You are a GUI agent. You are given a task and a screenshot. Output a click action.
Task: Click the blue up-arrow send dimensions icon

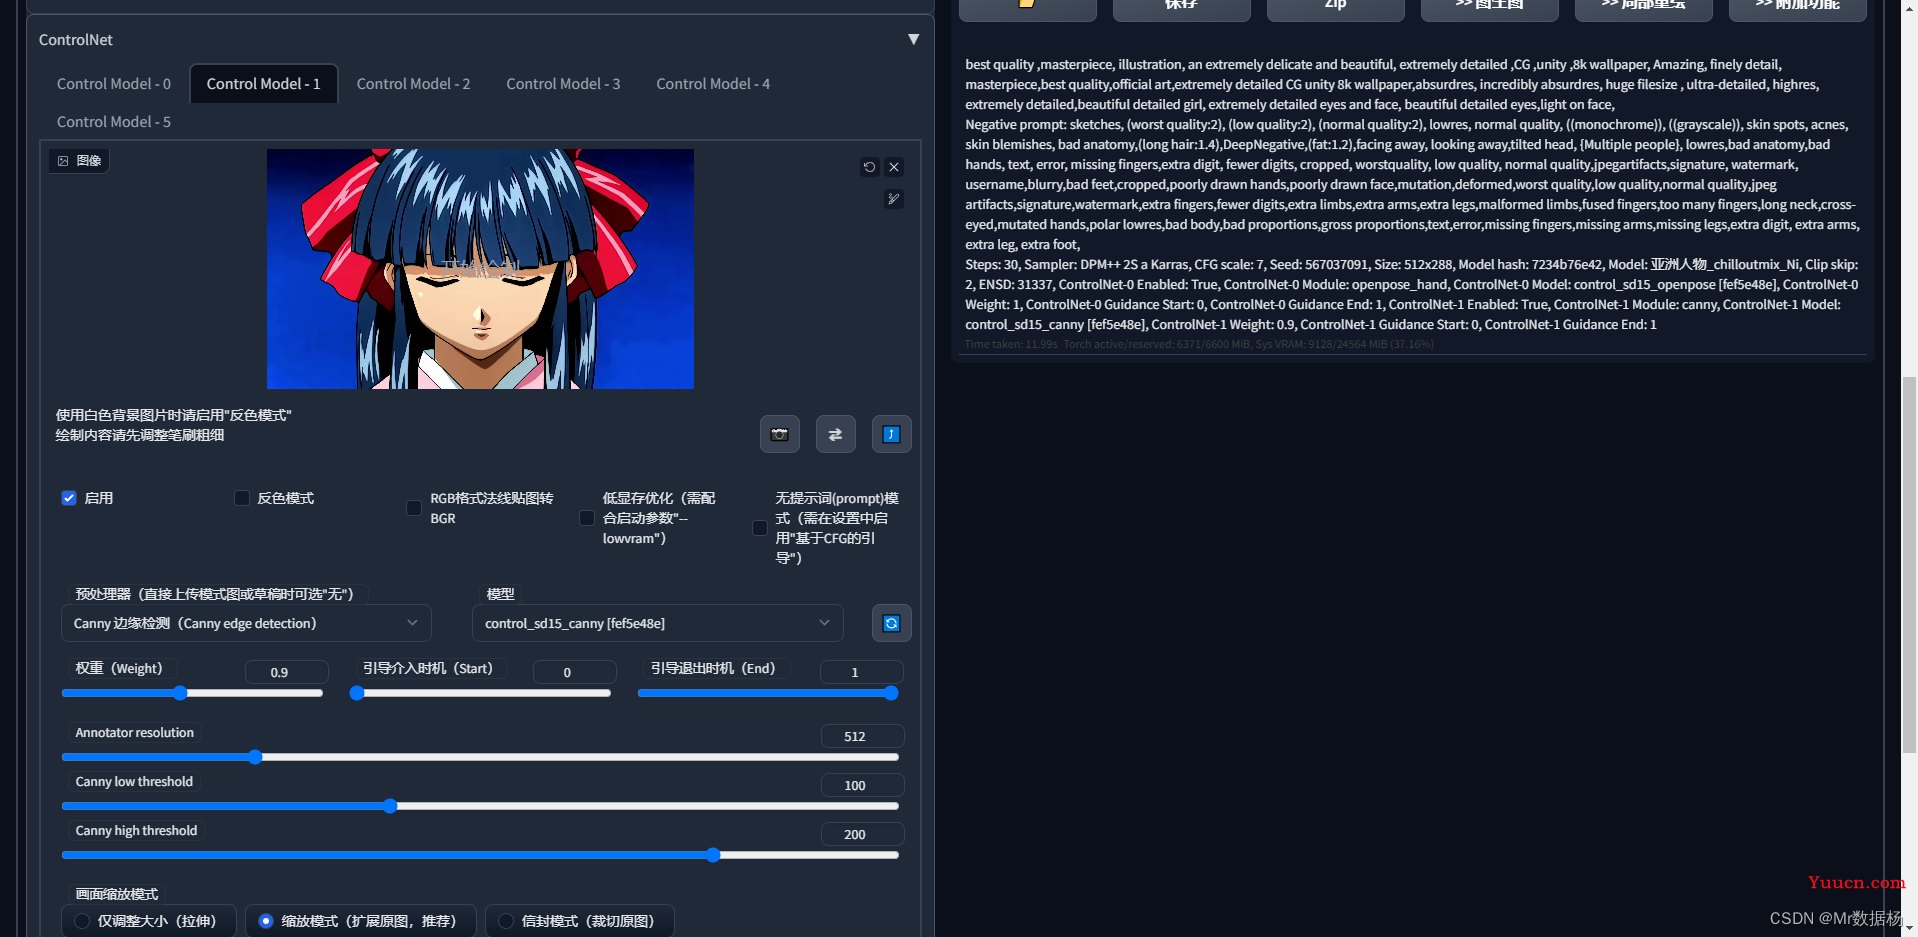[891, 434]
